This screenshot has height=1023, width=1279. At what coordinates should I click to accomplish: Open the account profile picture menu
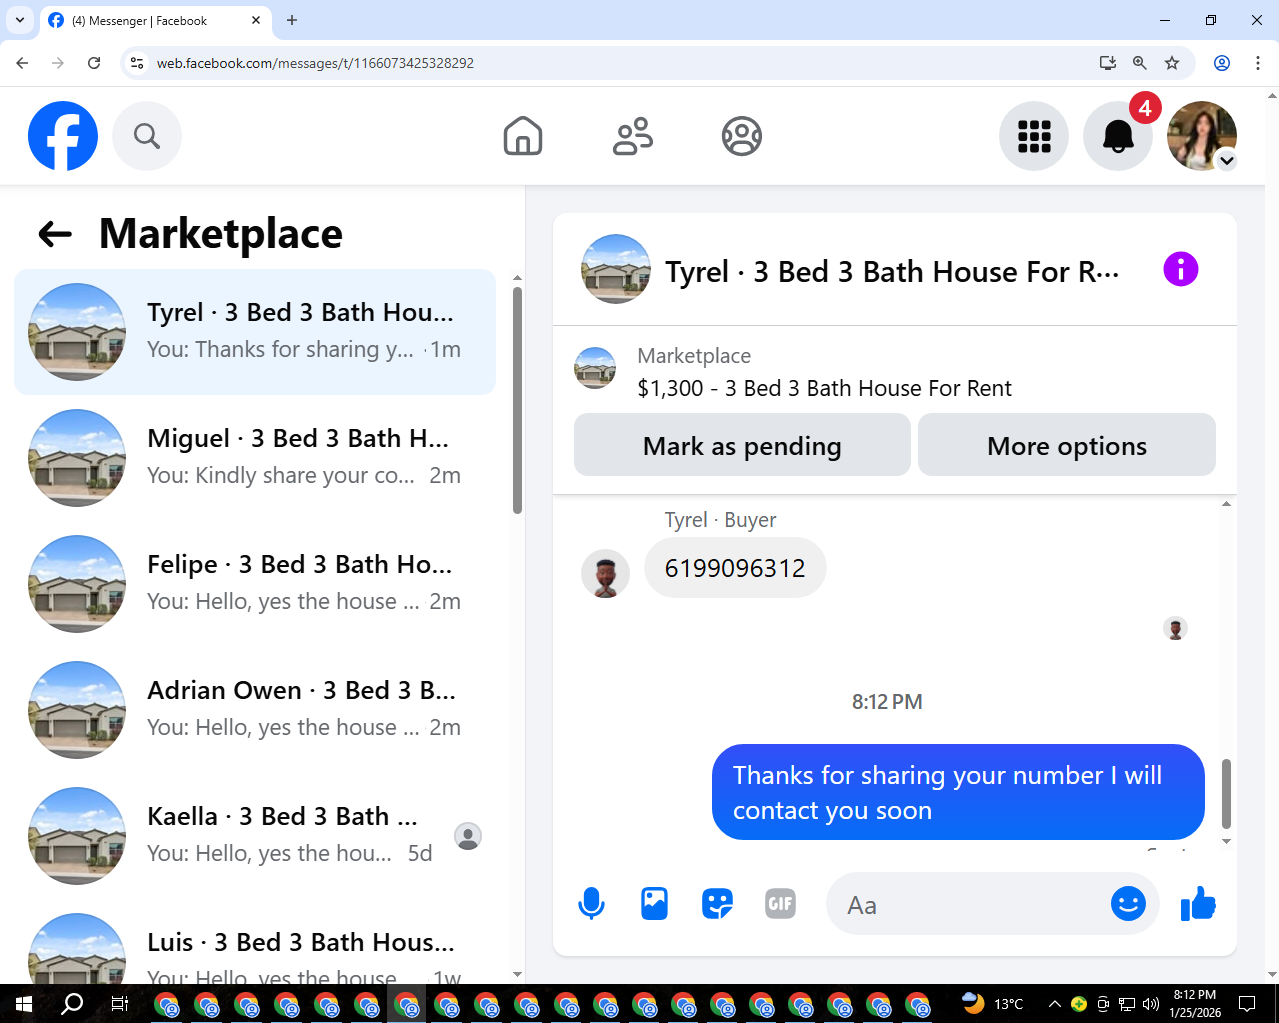[x=1202, y=136]
